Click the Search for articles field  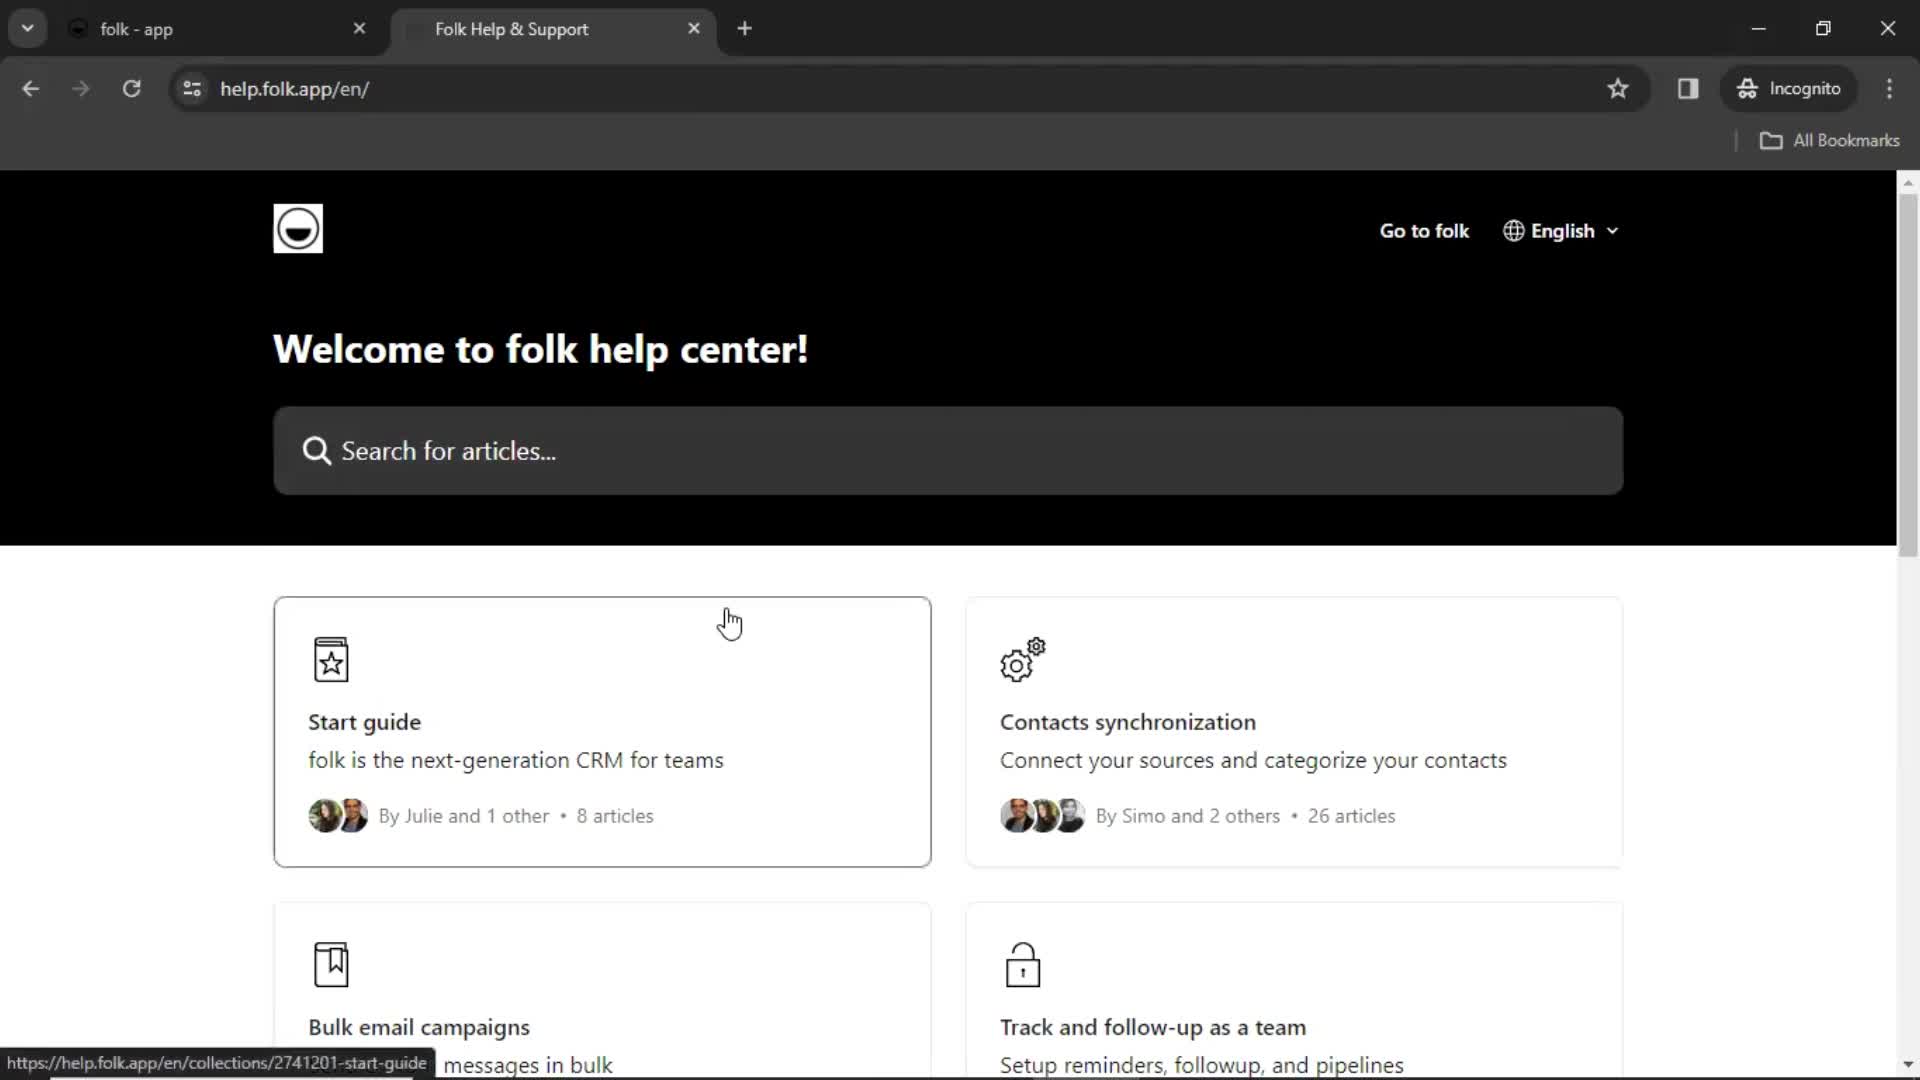[948, 451]
